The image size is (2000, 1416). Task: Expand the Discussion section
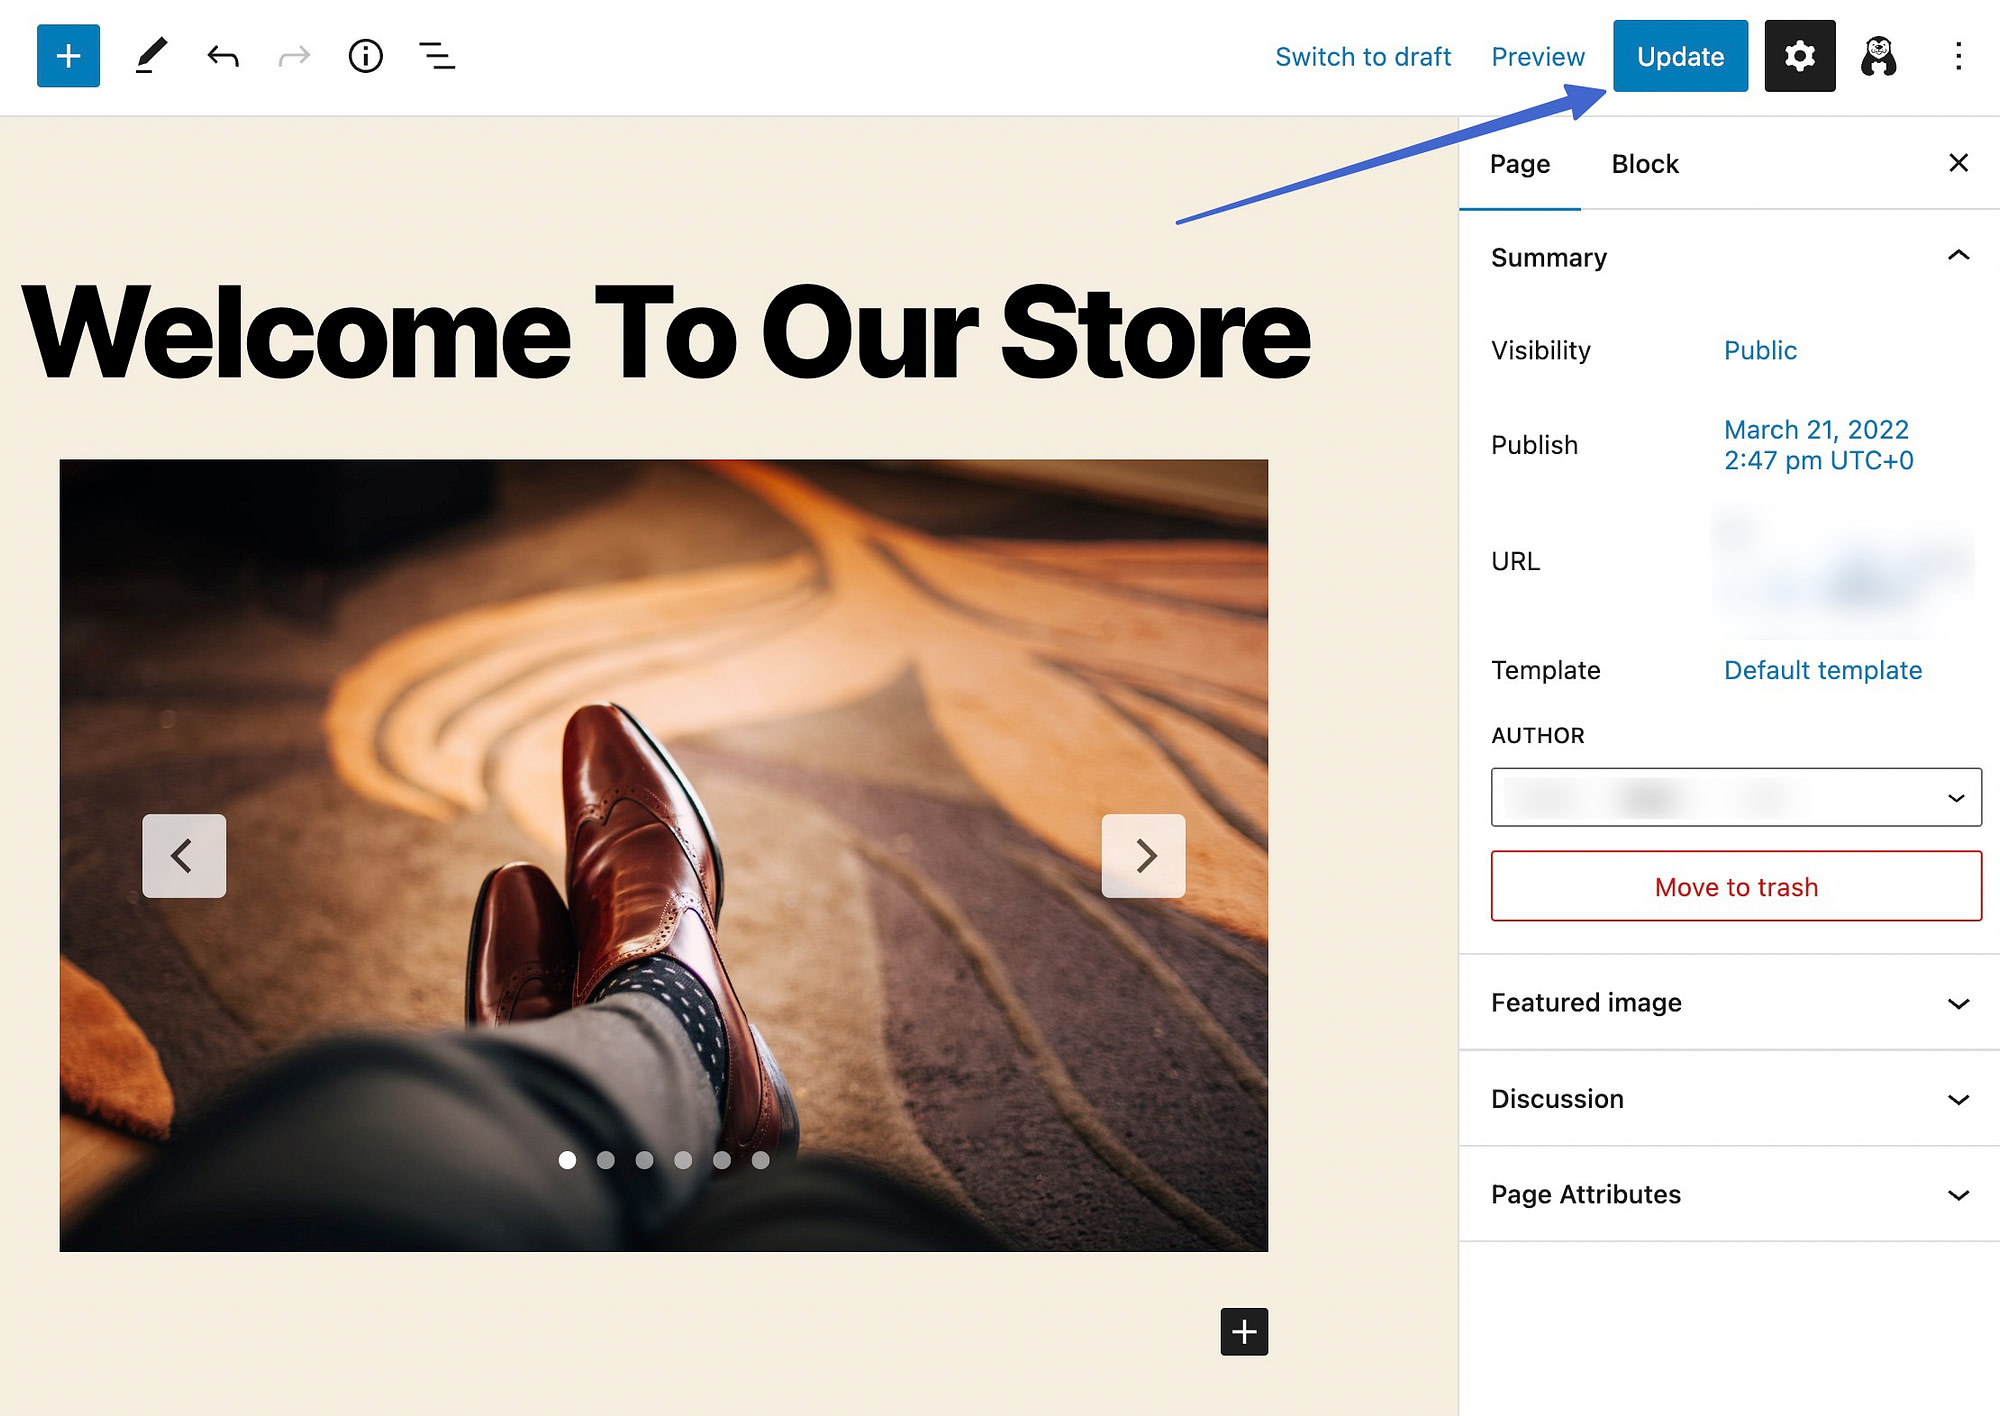[x=1959, y=1097]
